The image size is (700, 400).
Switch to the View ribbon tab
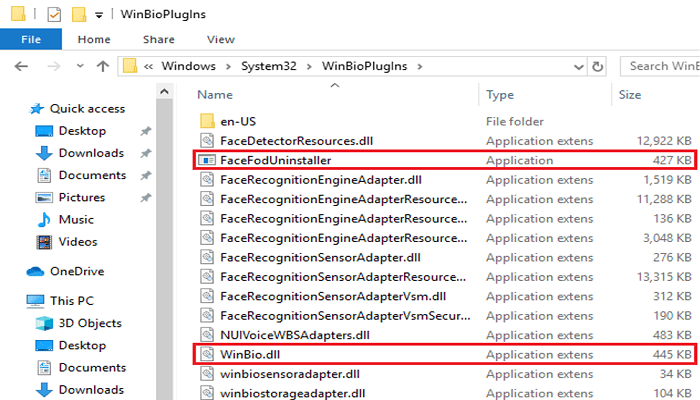[x=221, y=39]
